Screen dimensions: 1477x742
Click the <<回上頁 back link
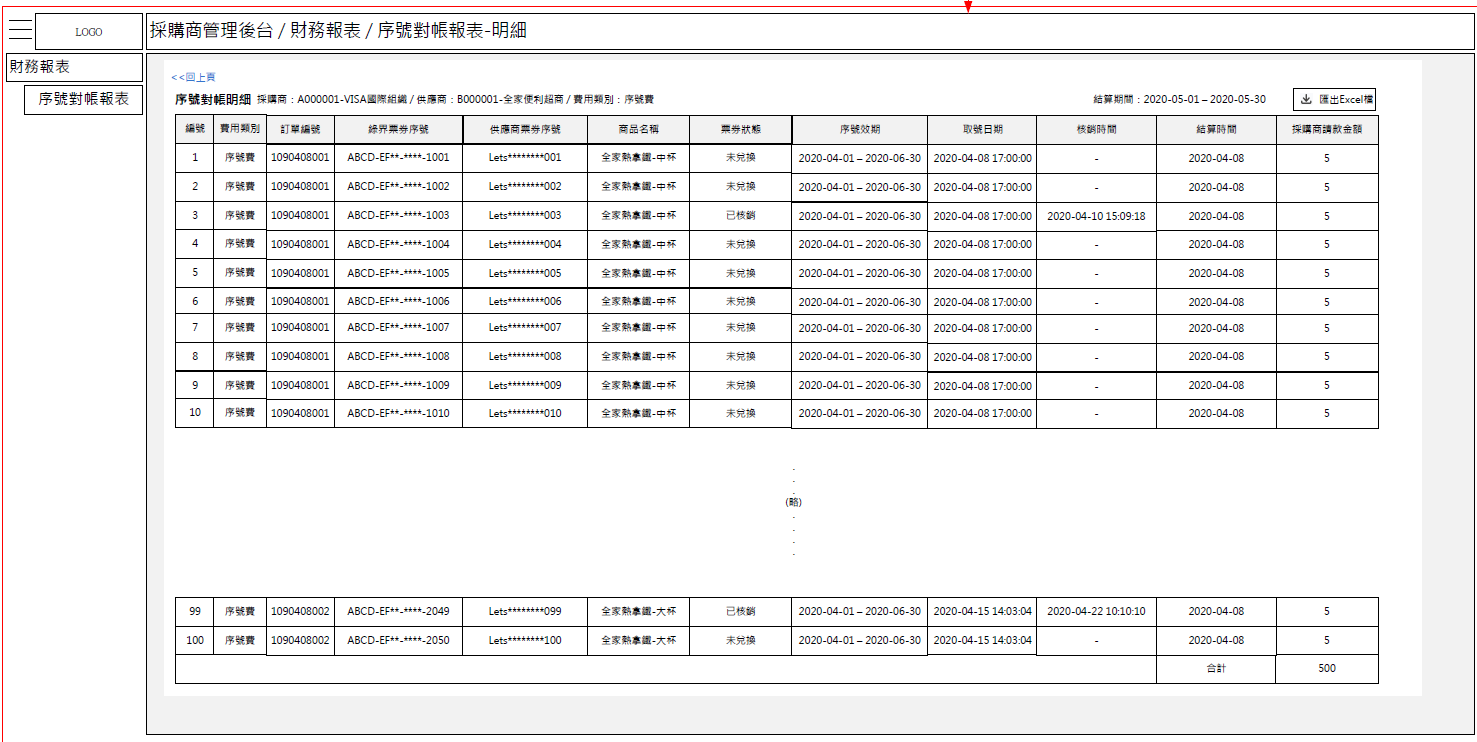(x=194, y=76)
